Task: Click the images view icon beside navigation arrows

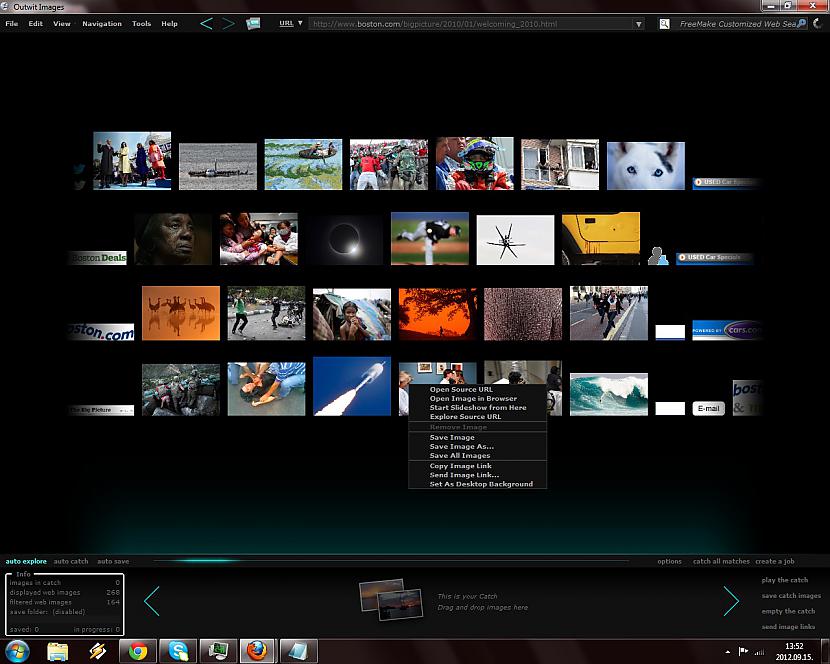Action: (253, 23)
